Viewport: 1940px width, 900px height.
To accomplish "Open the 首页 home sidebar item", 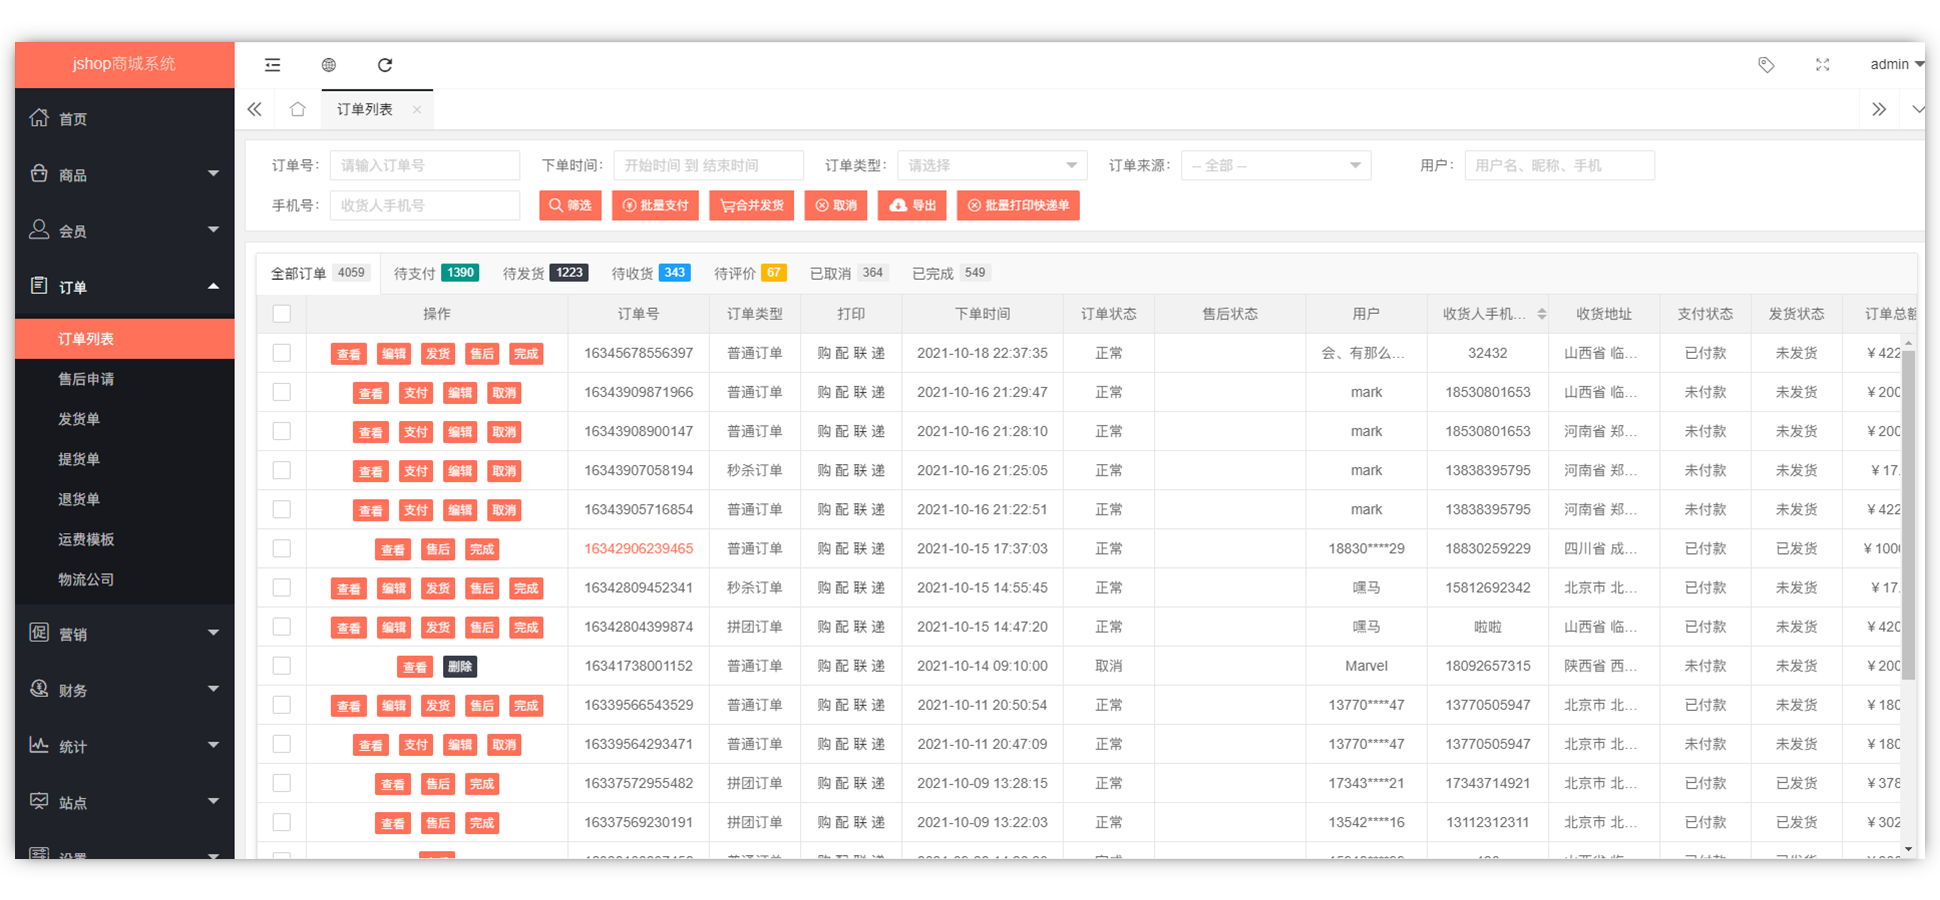I will point(125,119).
